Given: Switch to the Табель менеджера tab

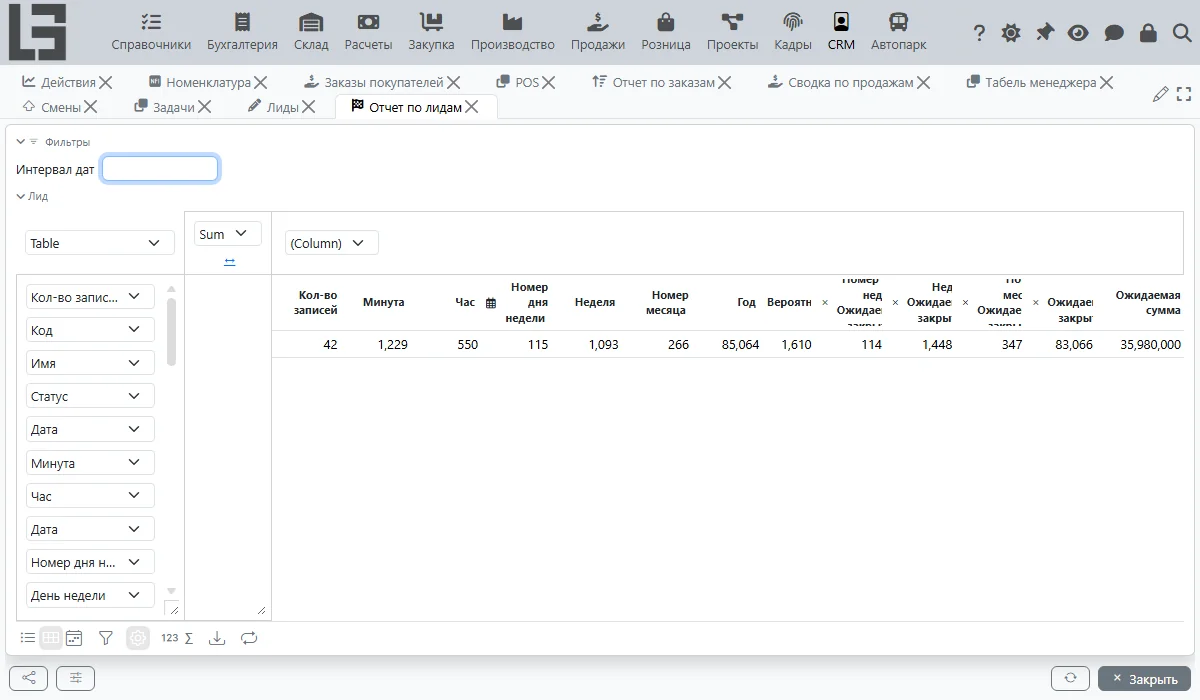Looking at the screenshot, I should pyautogui.click(x=1040, y=82).
